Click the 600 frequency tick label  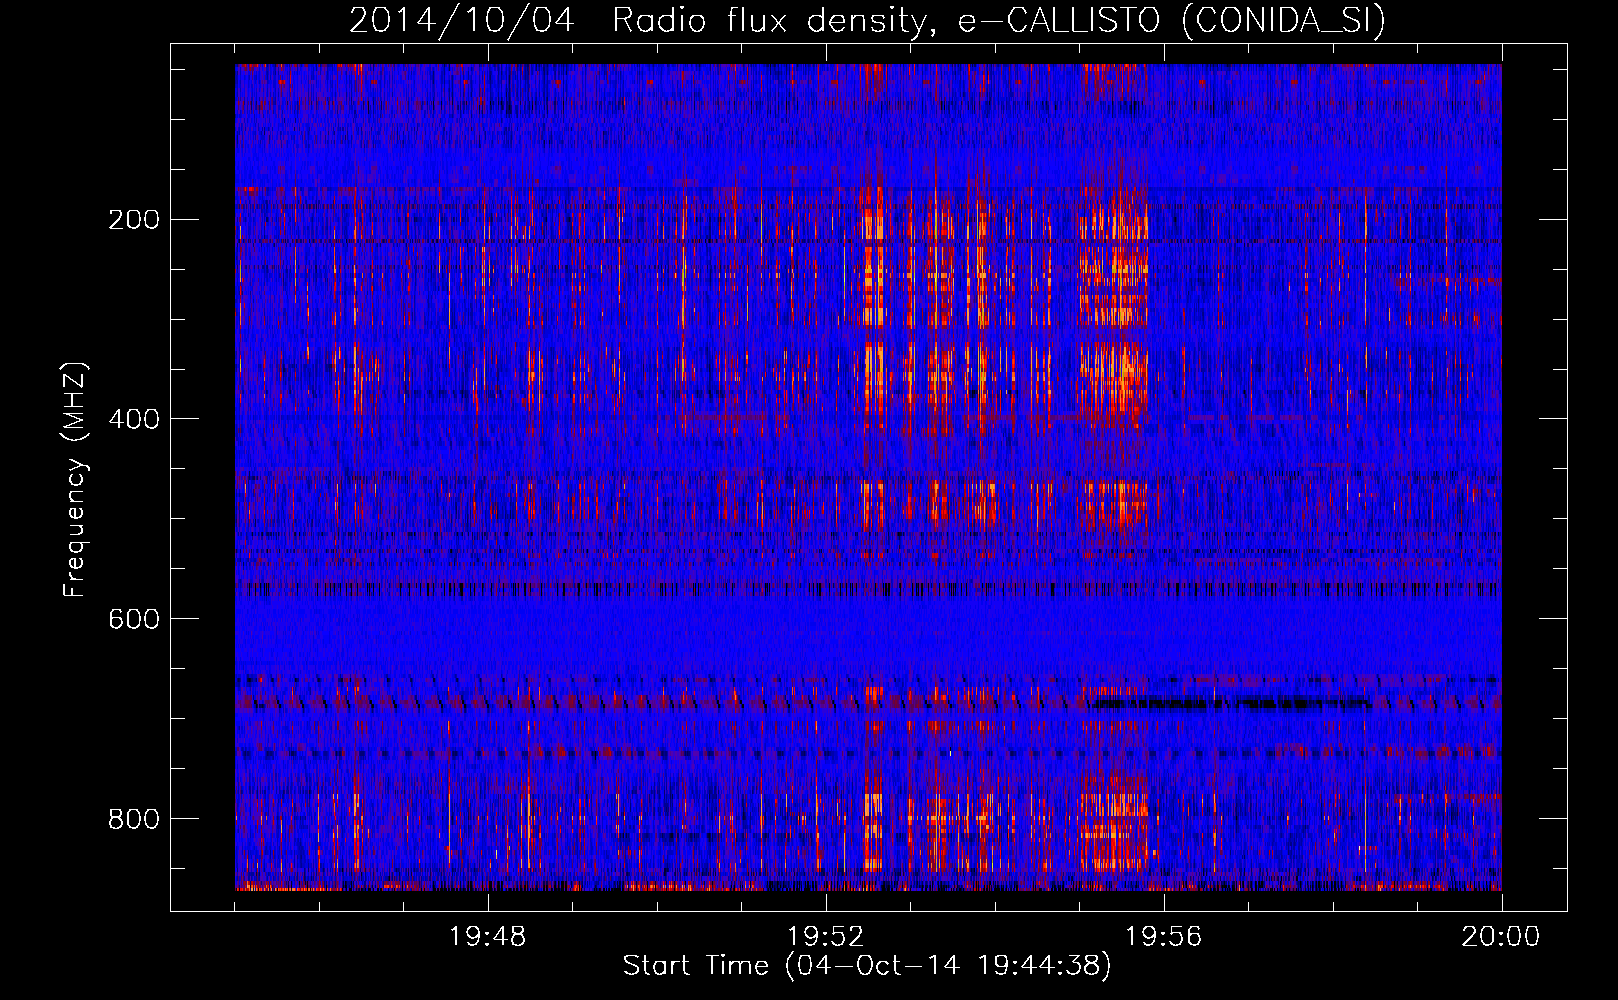click(x=133, y=619)
